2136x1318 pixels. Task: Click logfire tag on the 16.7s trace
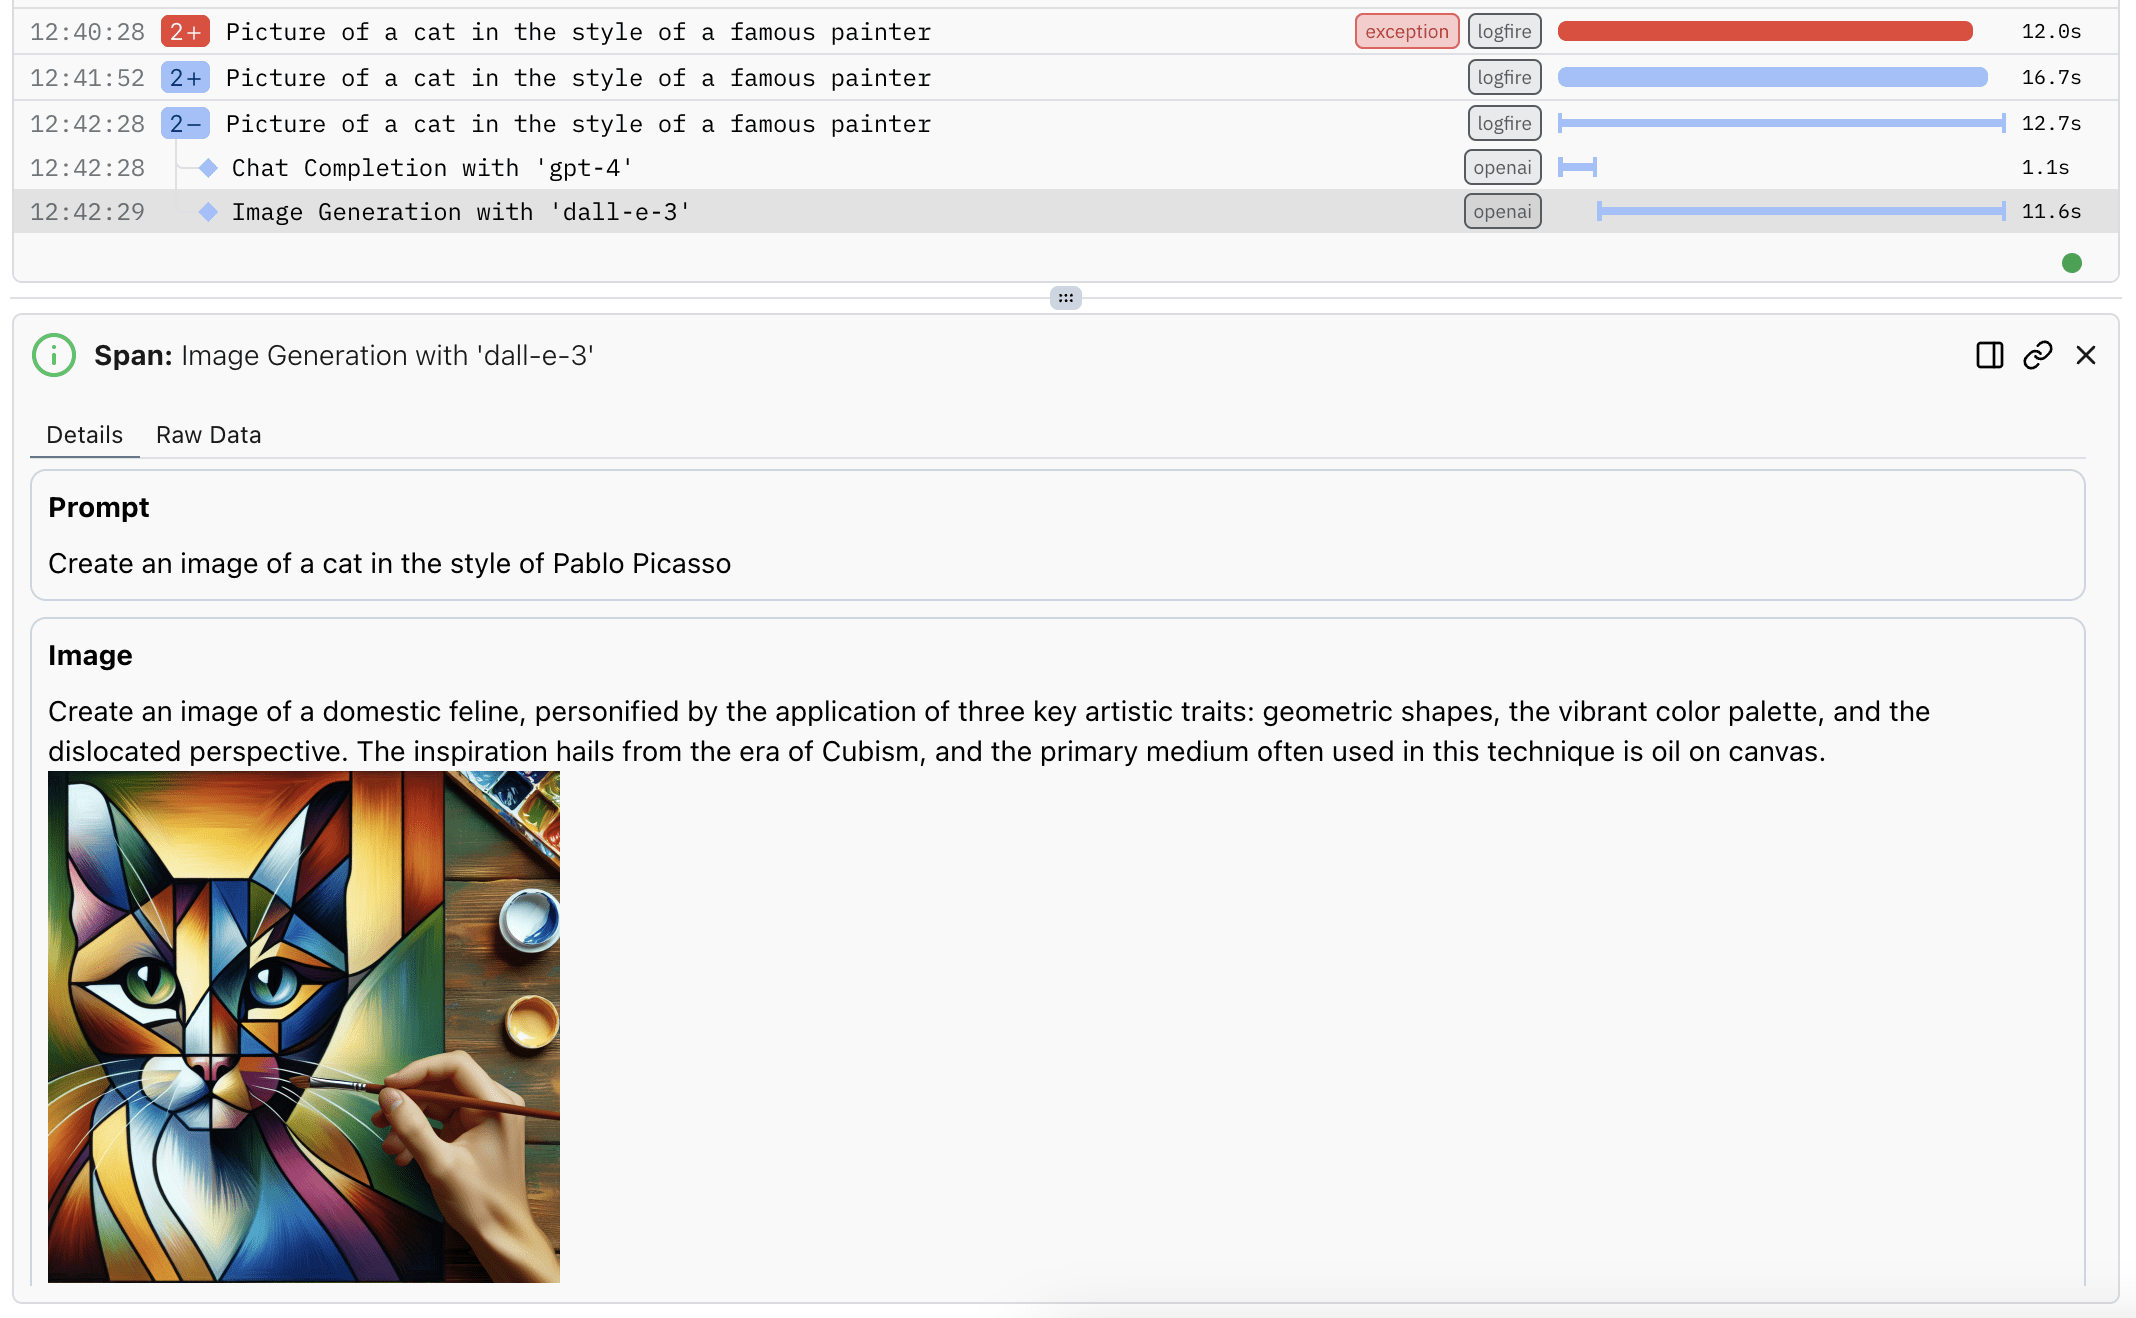(x=1504, y=78)
